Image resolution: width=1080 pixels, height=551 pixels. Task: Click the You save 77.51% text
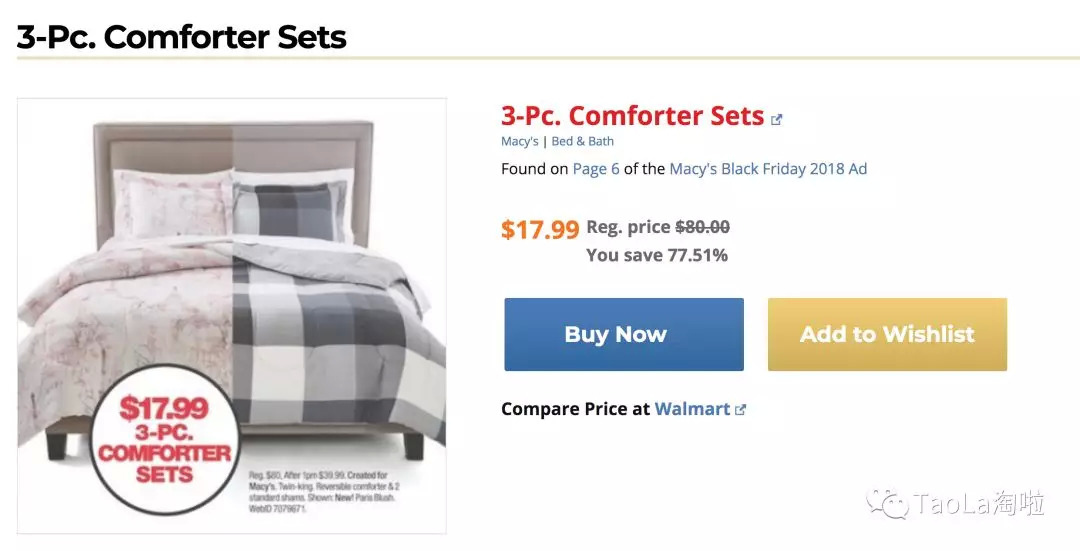coord(656,255)
